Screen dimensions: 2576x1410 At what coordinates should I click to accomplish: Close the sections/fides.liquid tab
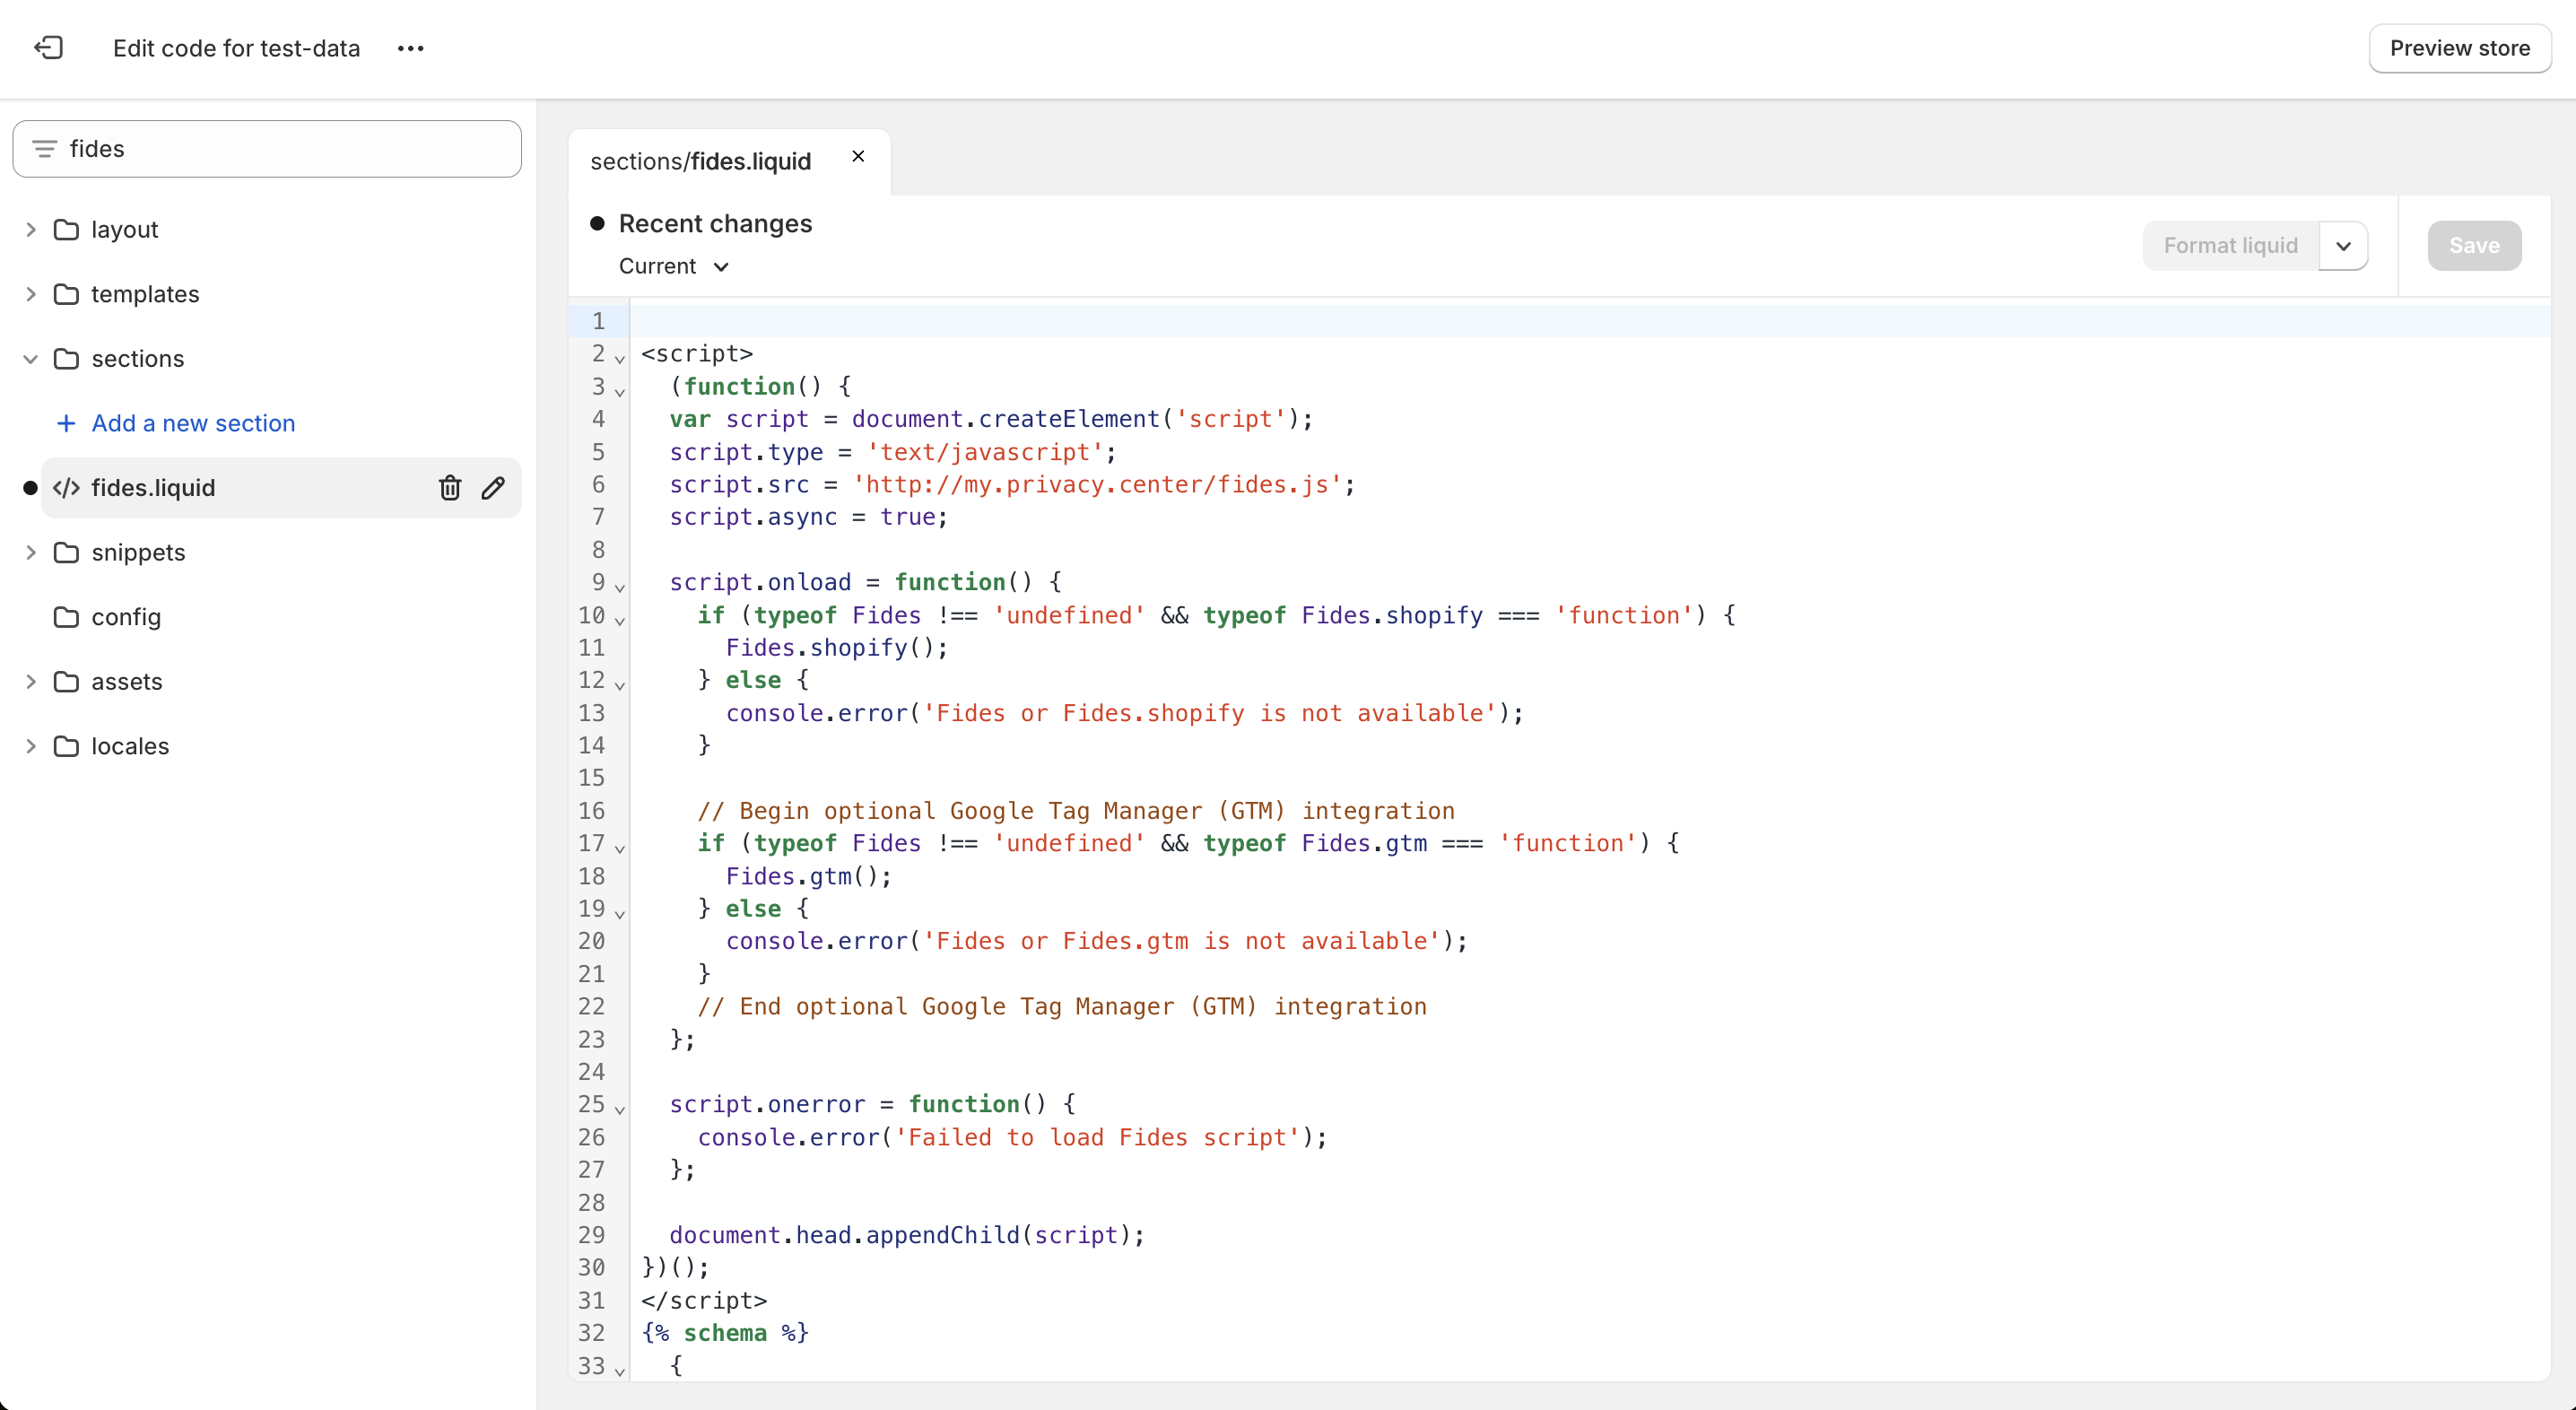[x=858, y=156]
